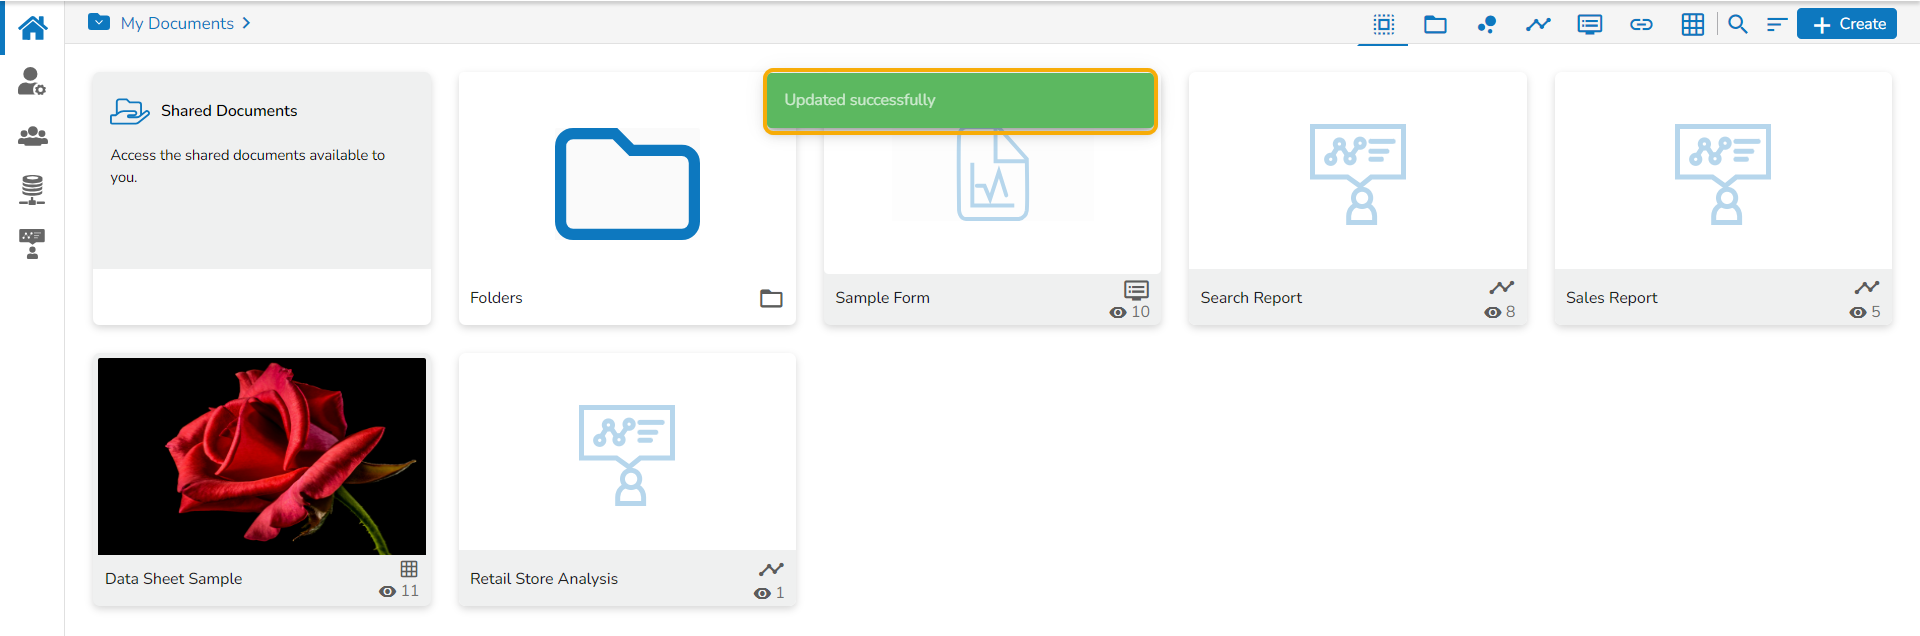The height and width of the screenshot is (636, 1920).
Task: Click the Create button
Action: 1848,24
